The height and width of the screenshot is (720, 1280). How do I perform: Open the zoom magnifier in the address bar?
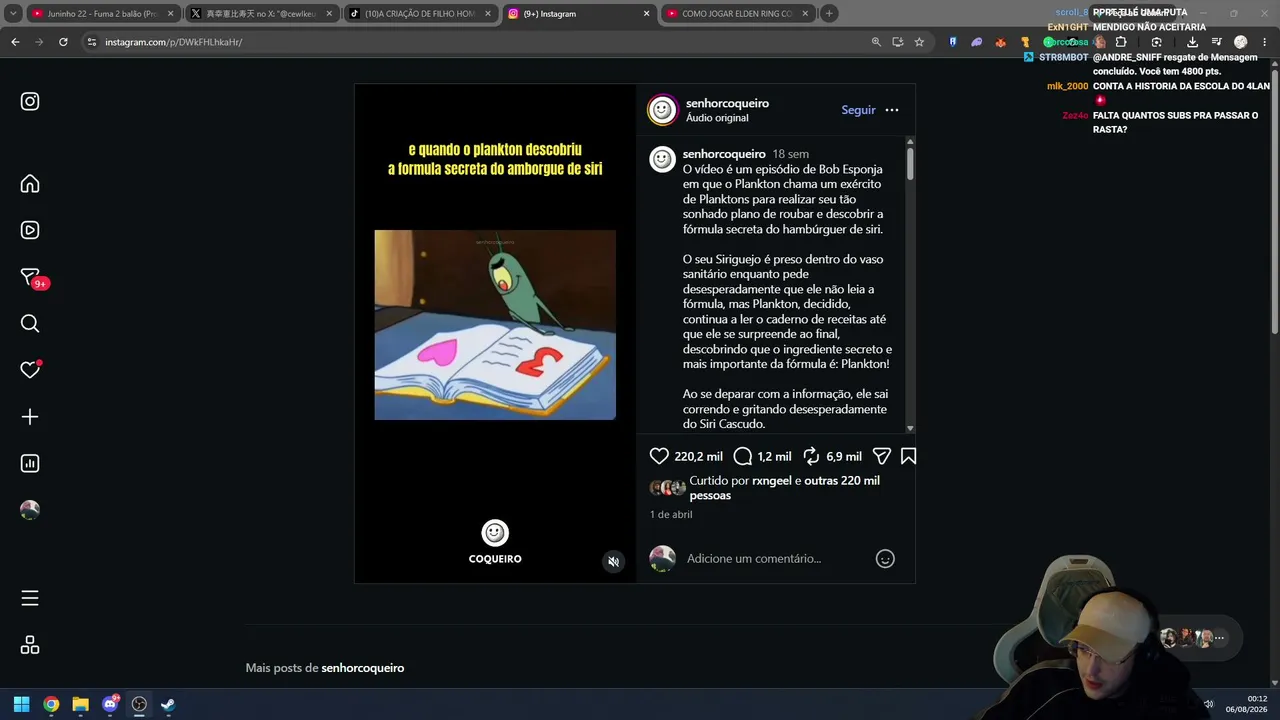pos(876,42)
